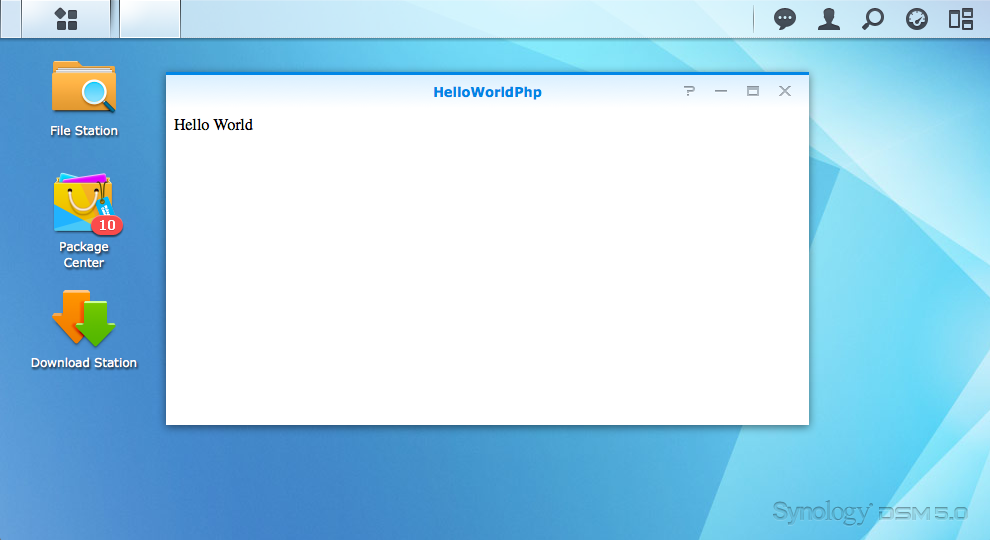Maximize the HelloWorldPhp window

coord(753,91)
